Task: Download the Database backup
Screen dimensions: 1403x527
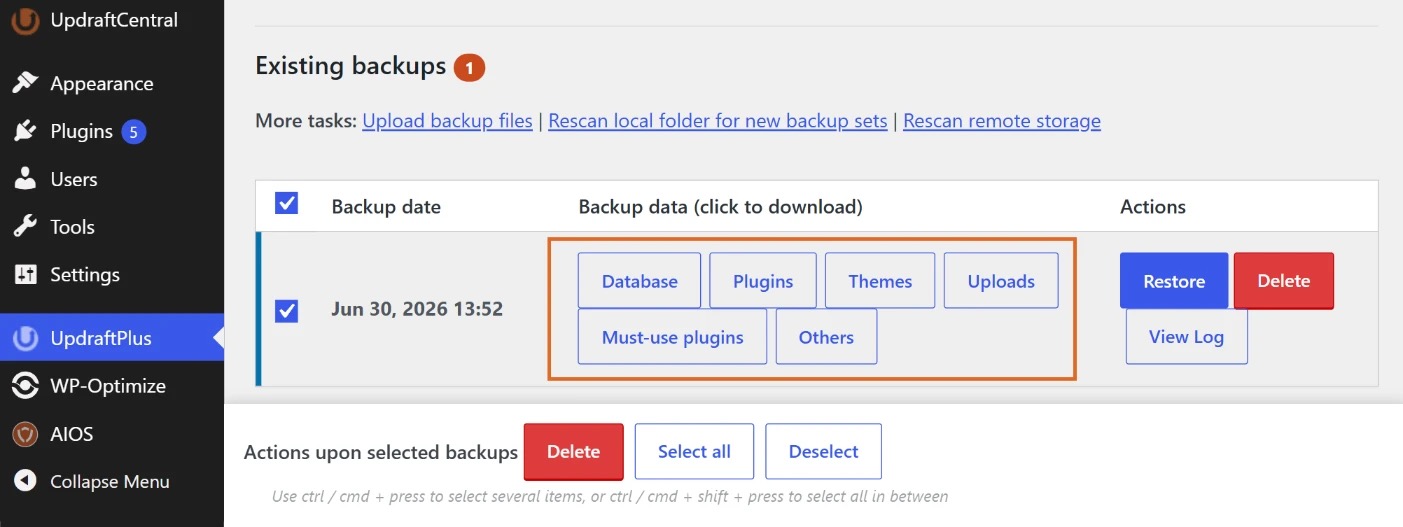Action: coord(640,281)
